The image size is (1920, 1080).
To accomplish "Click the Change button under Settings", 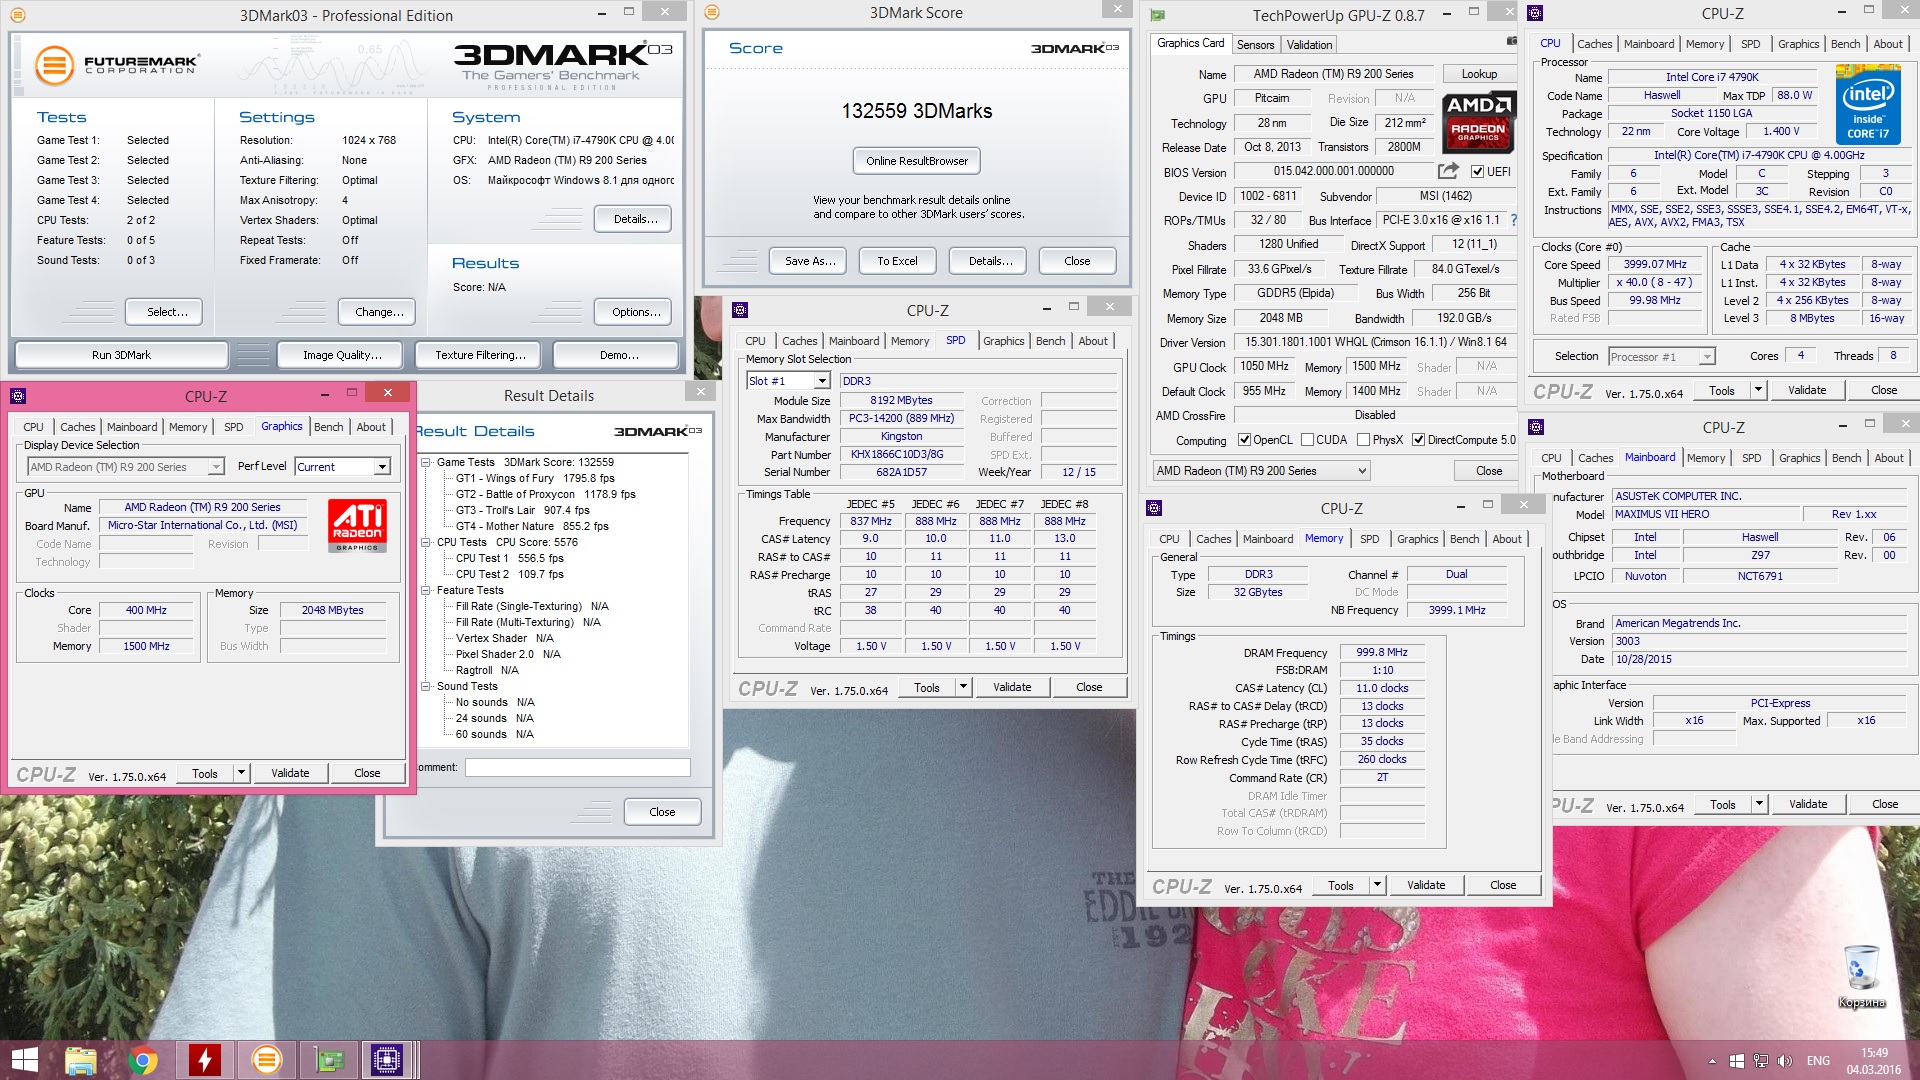I will (379, 312).
